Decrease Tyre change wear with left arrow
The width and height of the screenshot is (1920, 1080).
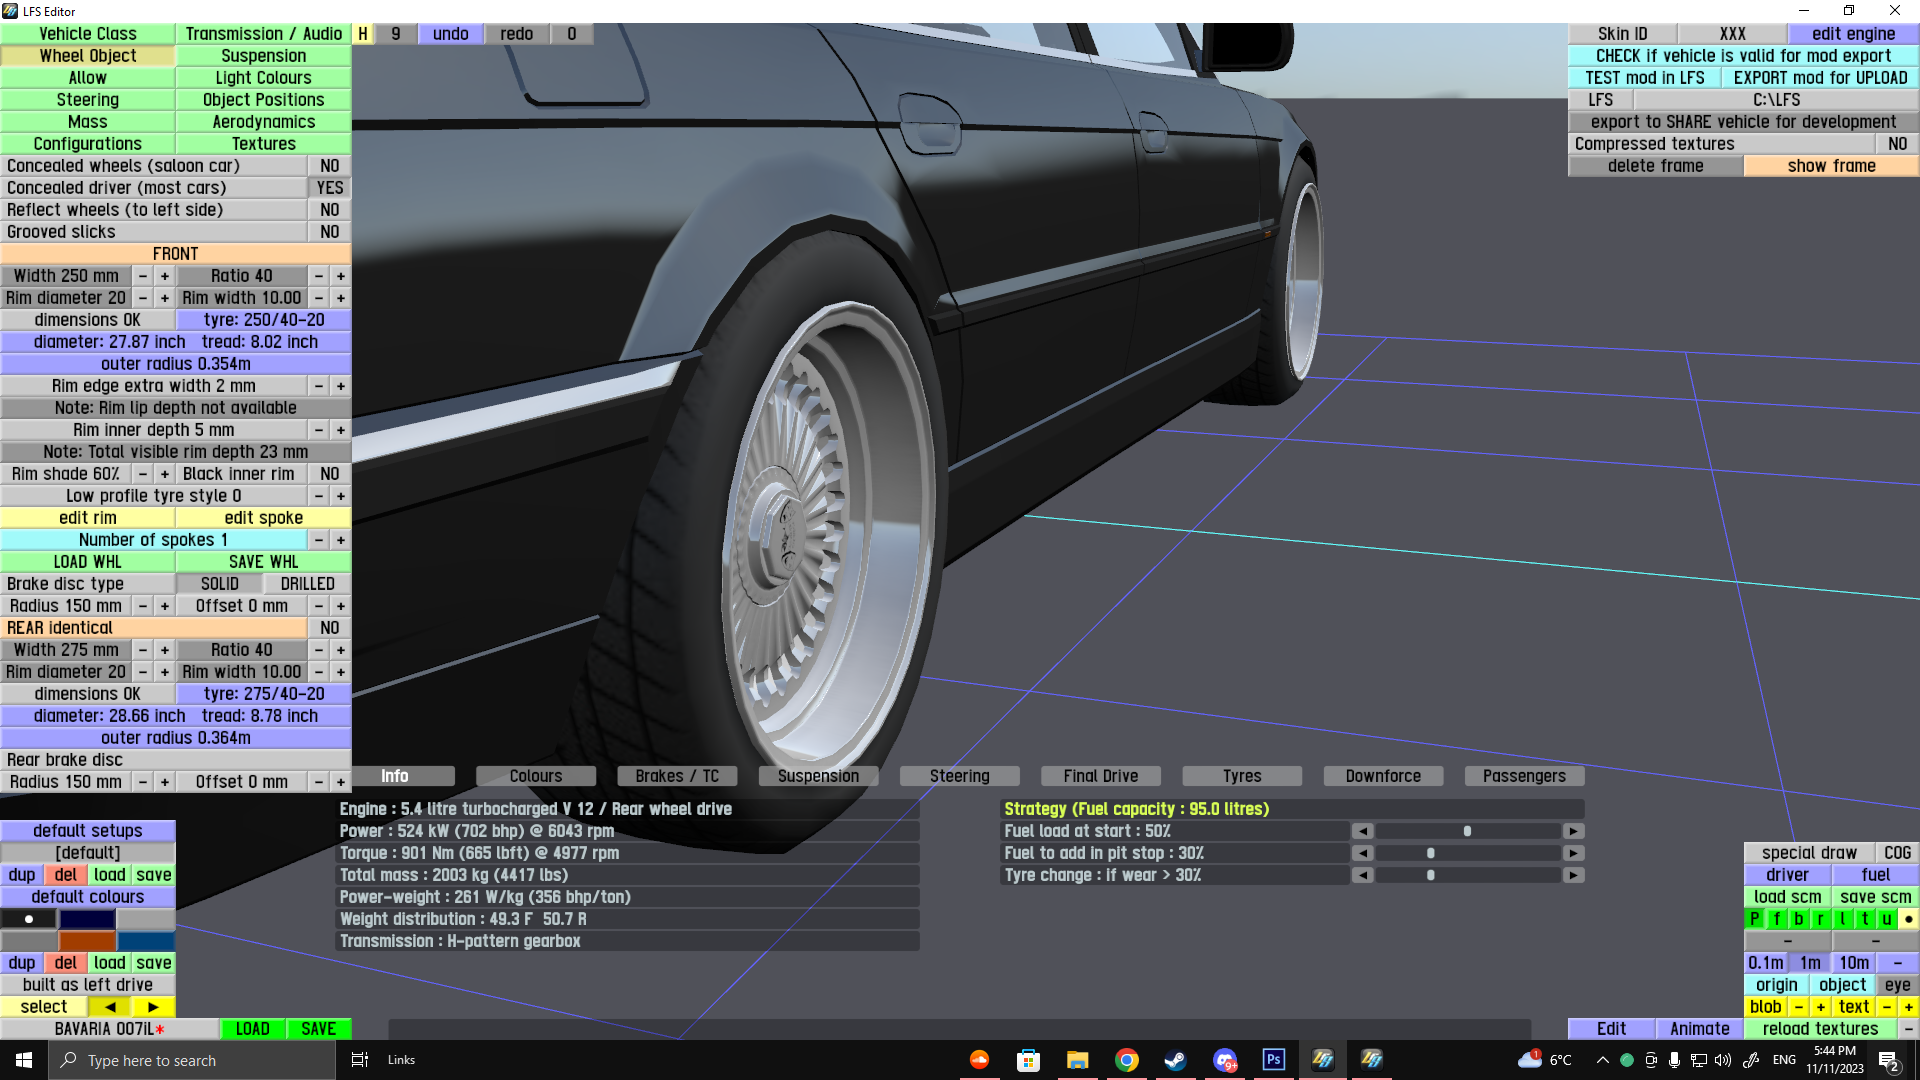coord(1362,875)
